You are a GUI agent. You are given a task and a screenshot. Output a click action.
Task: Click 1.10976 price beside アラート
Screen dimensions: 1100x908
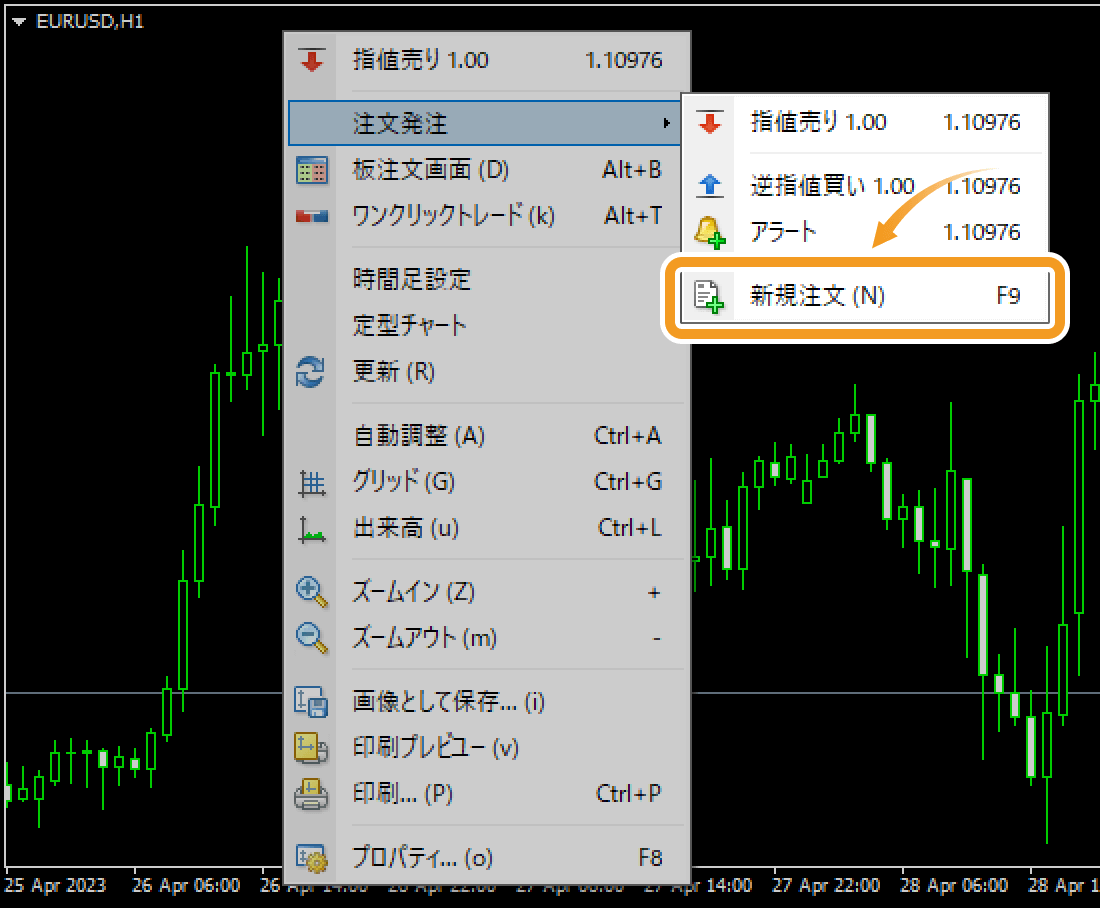tap(981, 232)
